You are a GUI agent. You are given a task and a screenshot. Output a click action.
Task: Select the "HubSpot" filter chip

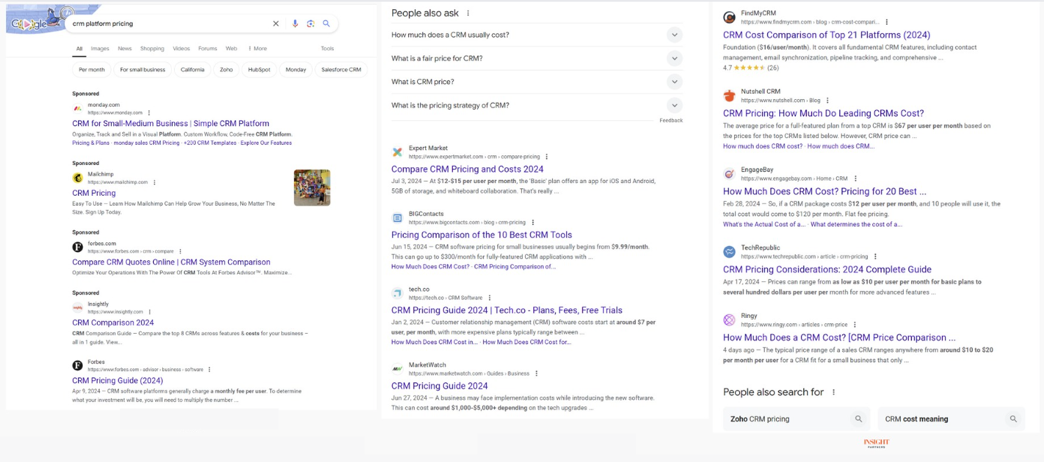tap(259, 70)
